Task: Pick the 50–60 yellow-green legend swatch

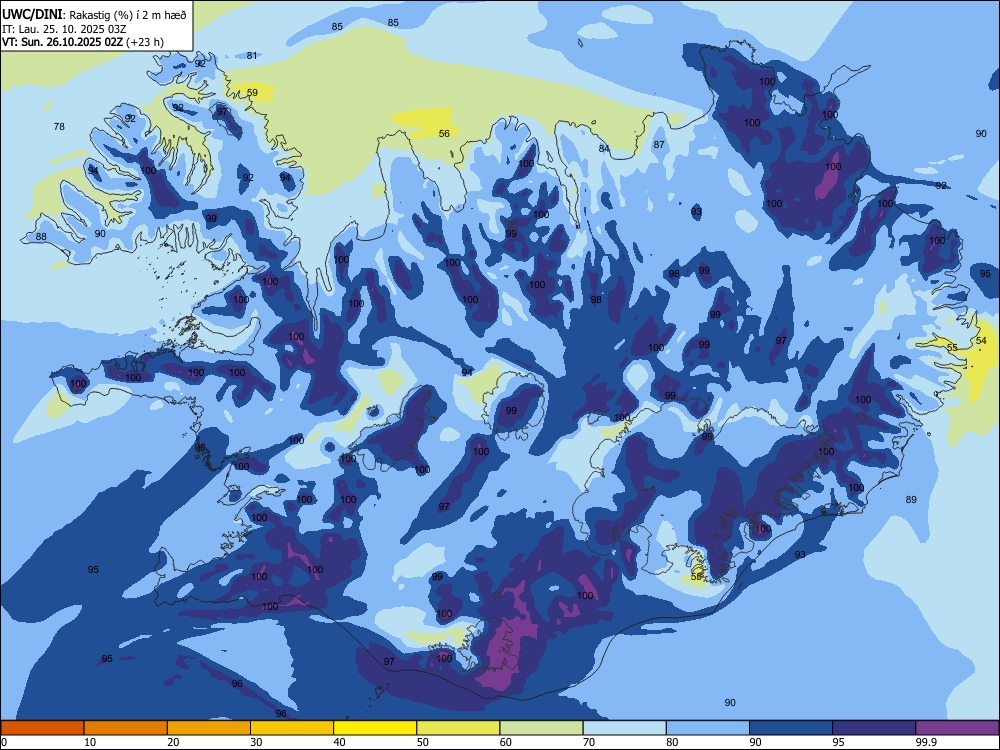Action: pyautogui.click(x=458, y=728)
